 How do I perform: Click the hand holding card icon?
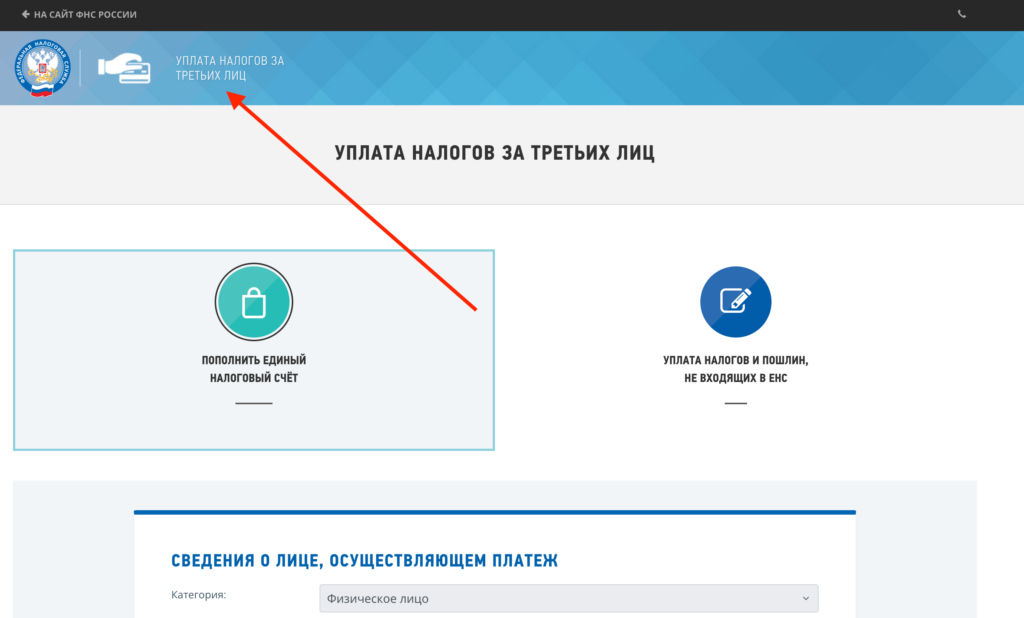coord(124,68)
